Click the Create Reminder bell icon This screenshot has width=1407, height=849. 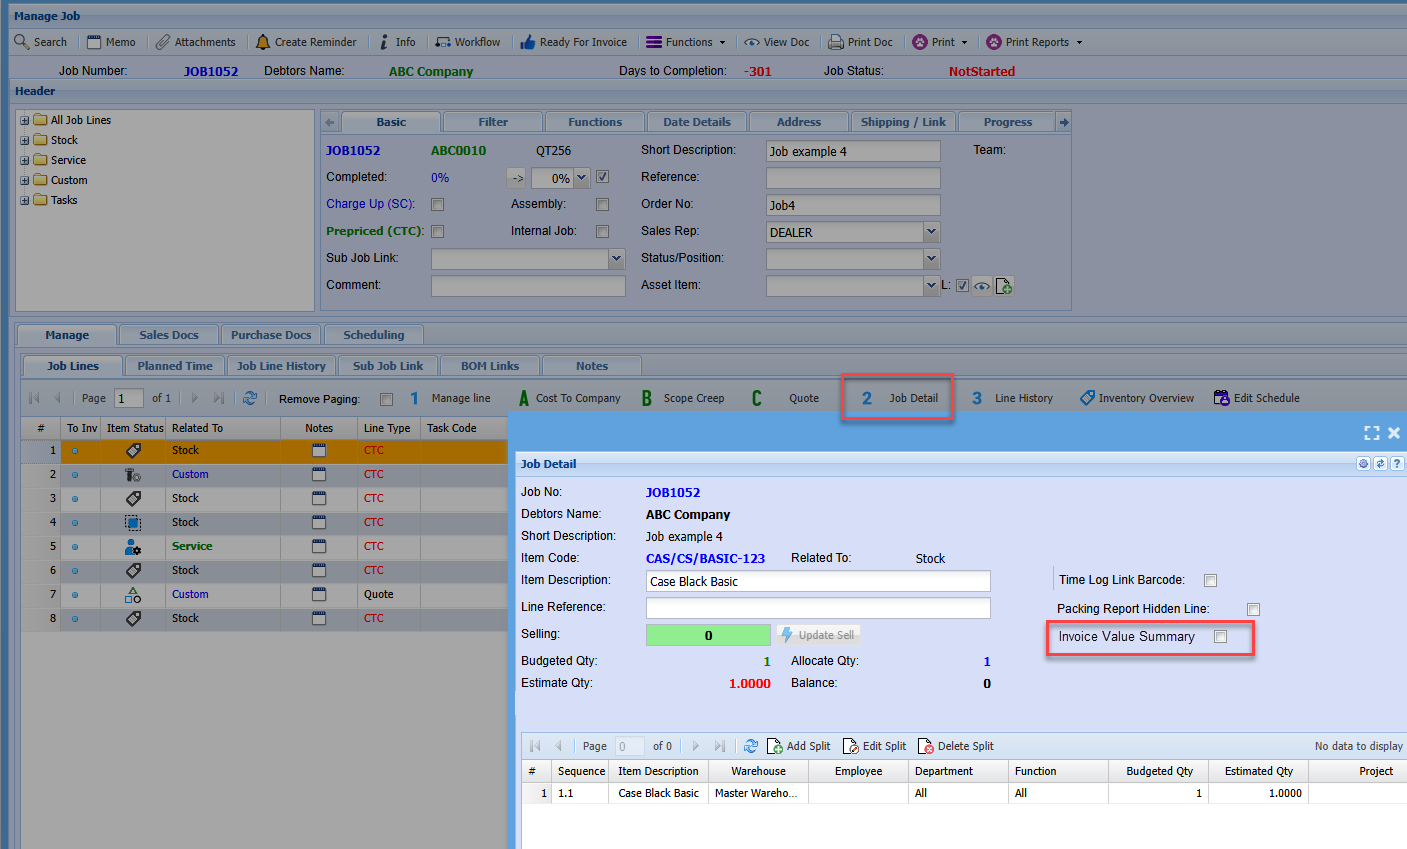pos(263,42)
